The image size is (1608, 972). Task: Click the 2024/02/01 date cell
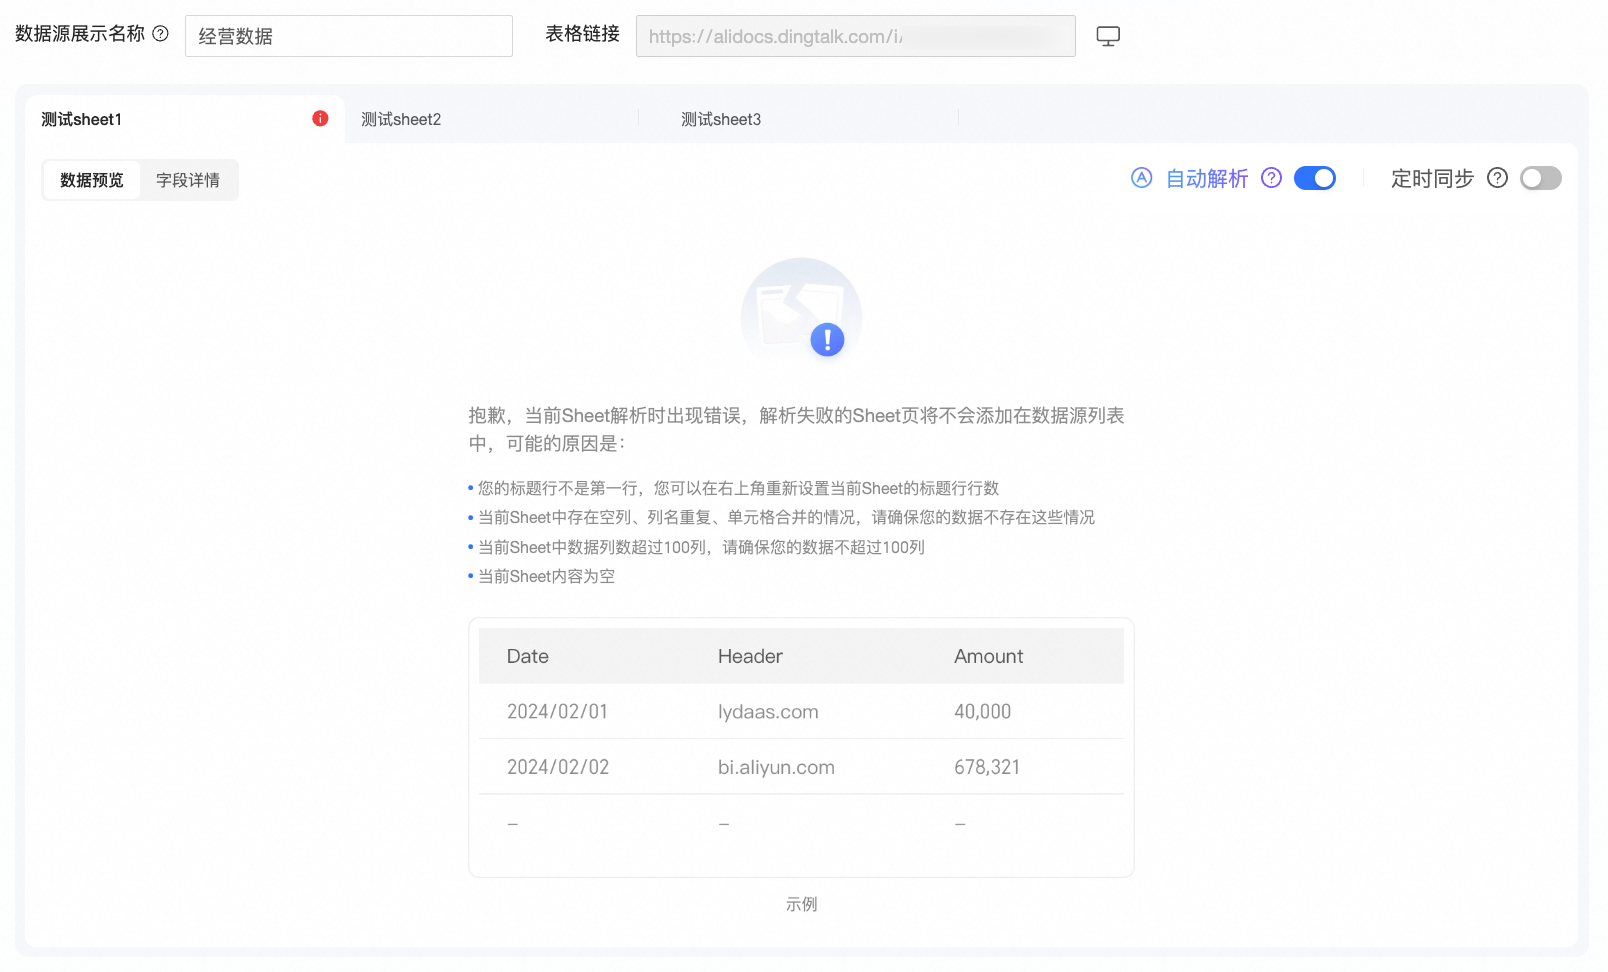pos(557,711)
